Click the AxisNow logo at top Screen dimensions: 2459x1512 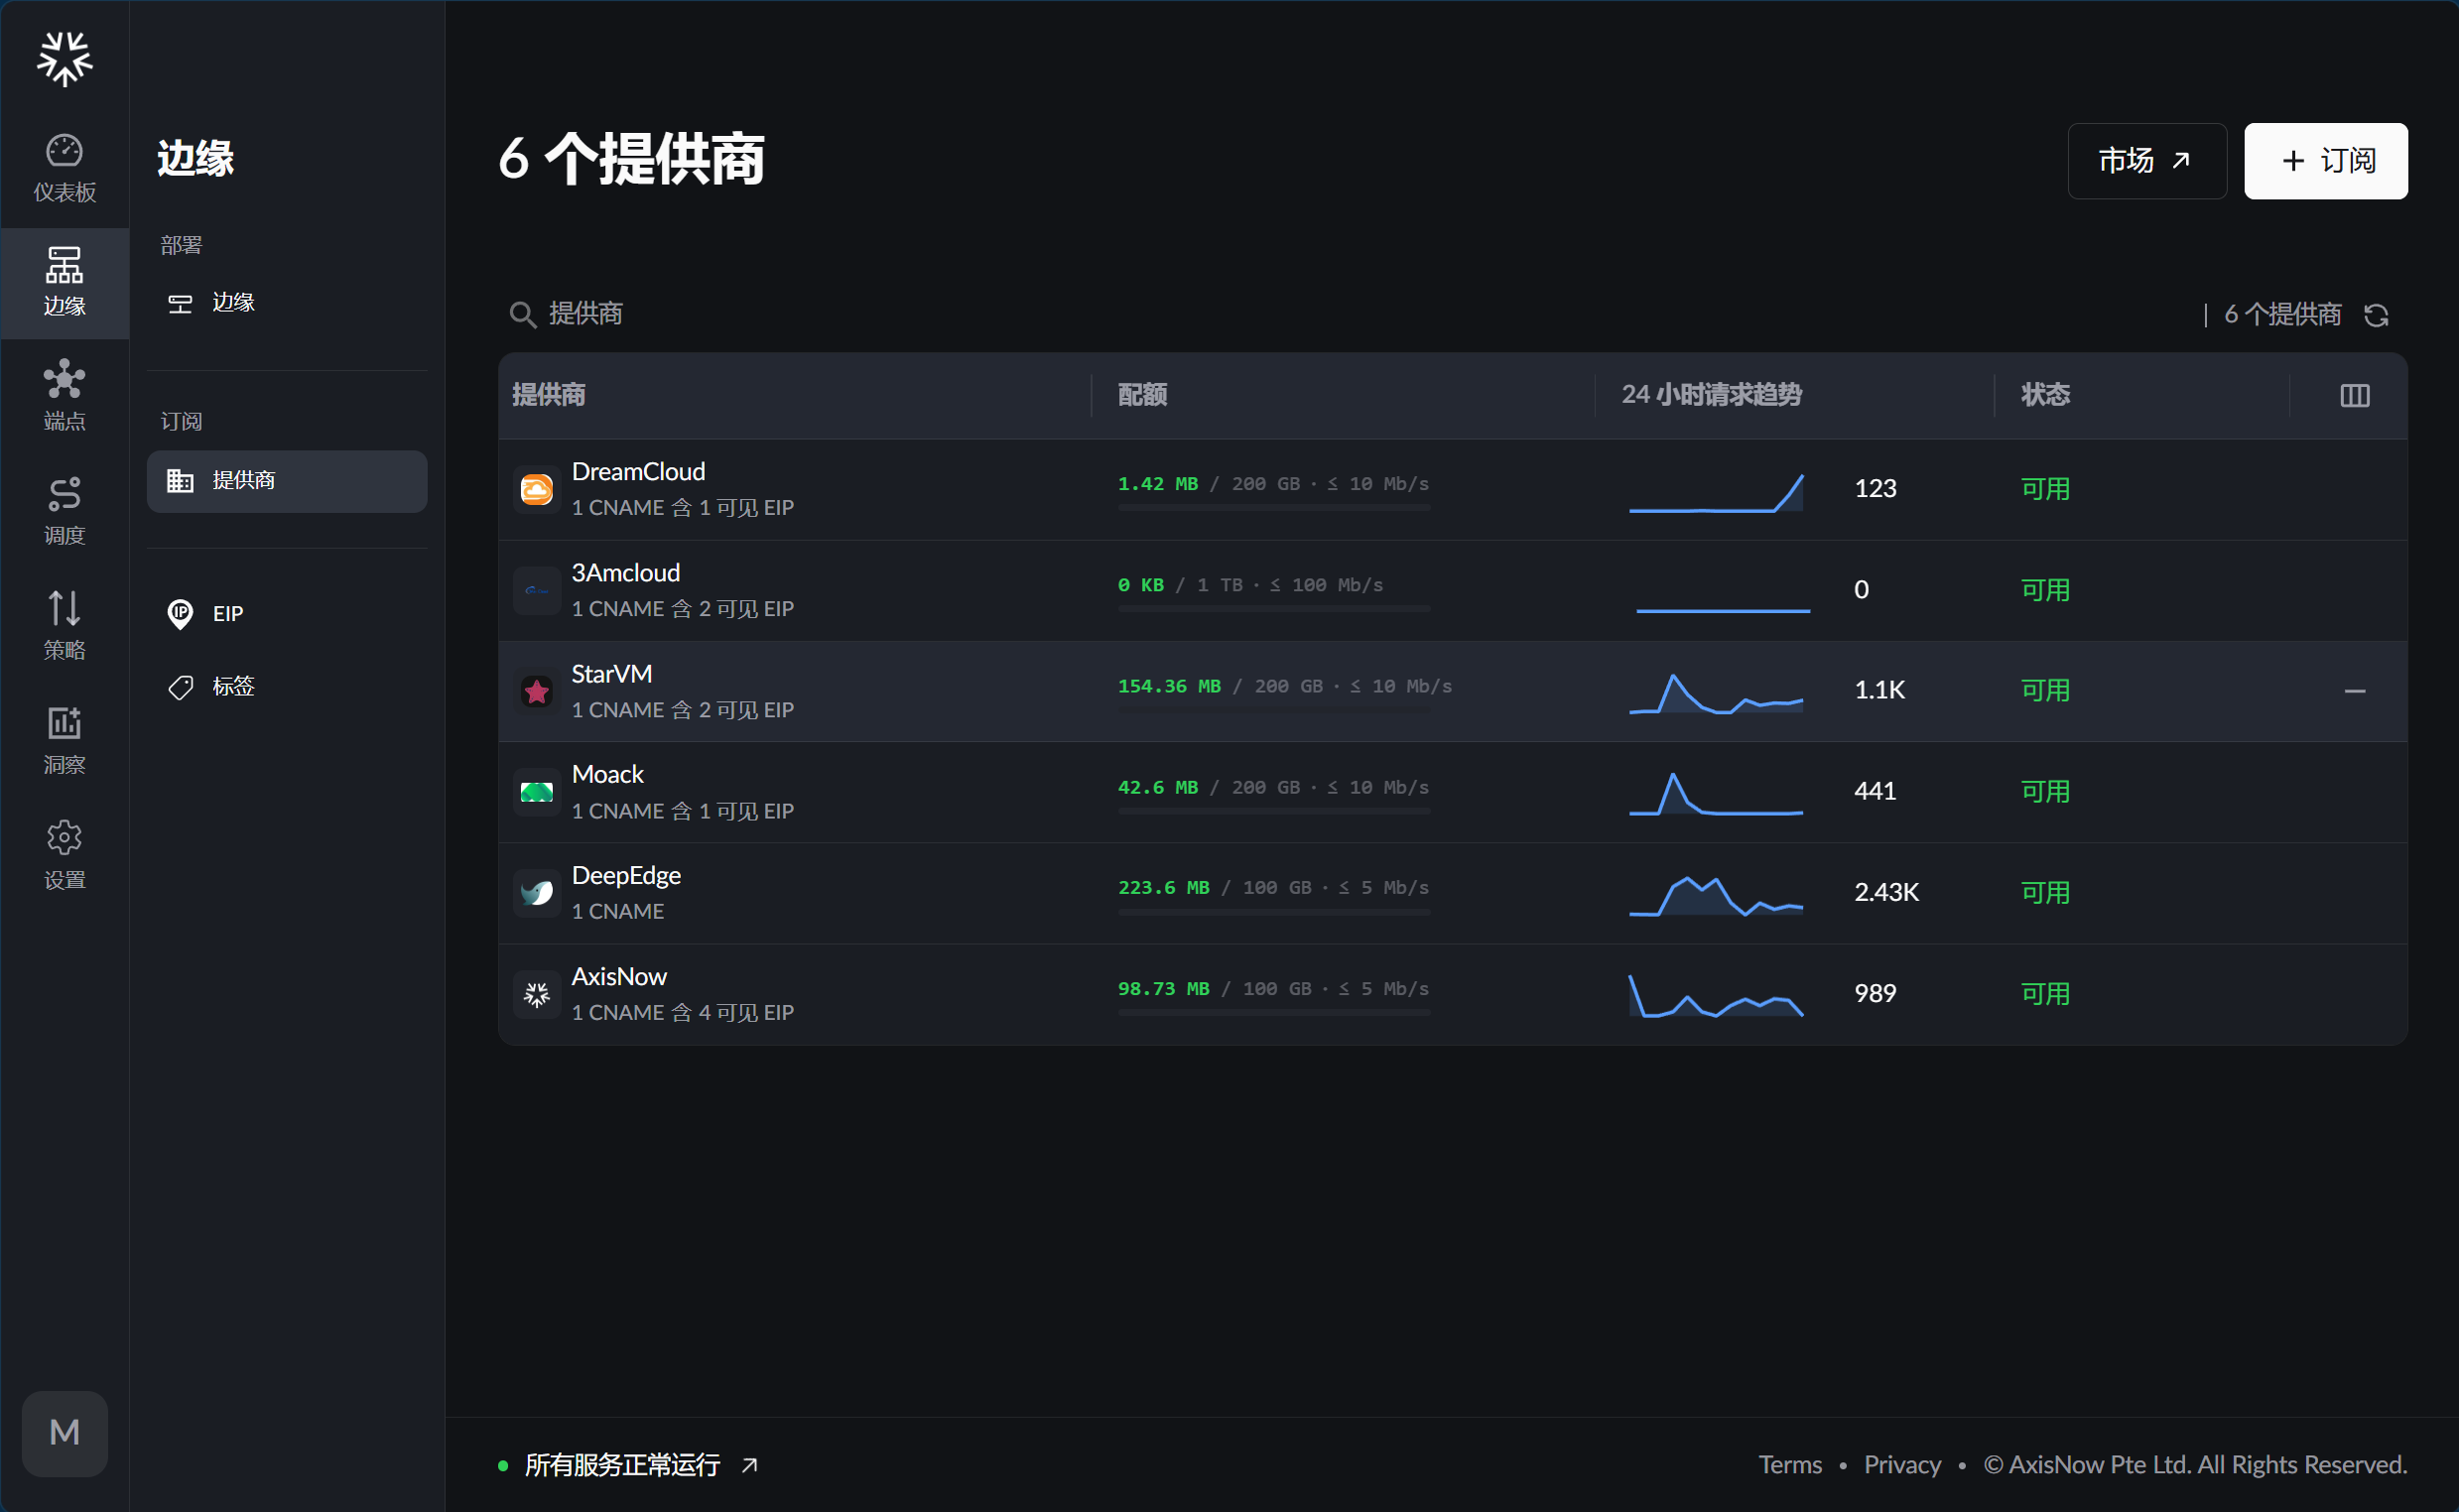(64, 58)
